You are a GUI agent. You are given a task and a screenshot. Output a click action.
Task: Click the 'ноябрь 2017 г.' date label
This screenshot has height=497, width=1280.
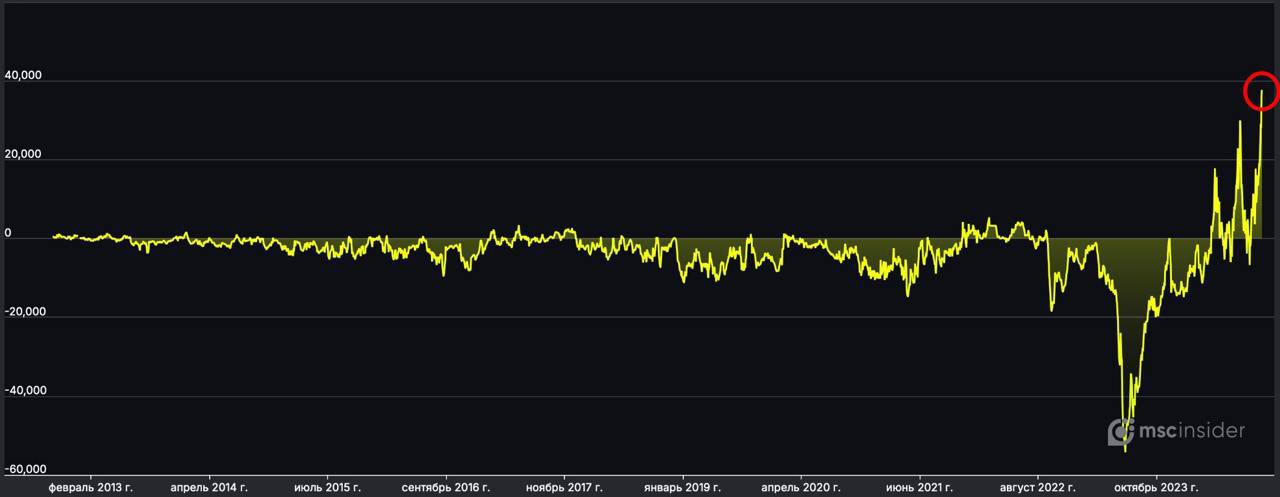point(564,488)
